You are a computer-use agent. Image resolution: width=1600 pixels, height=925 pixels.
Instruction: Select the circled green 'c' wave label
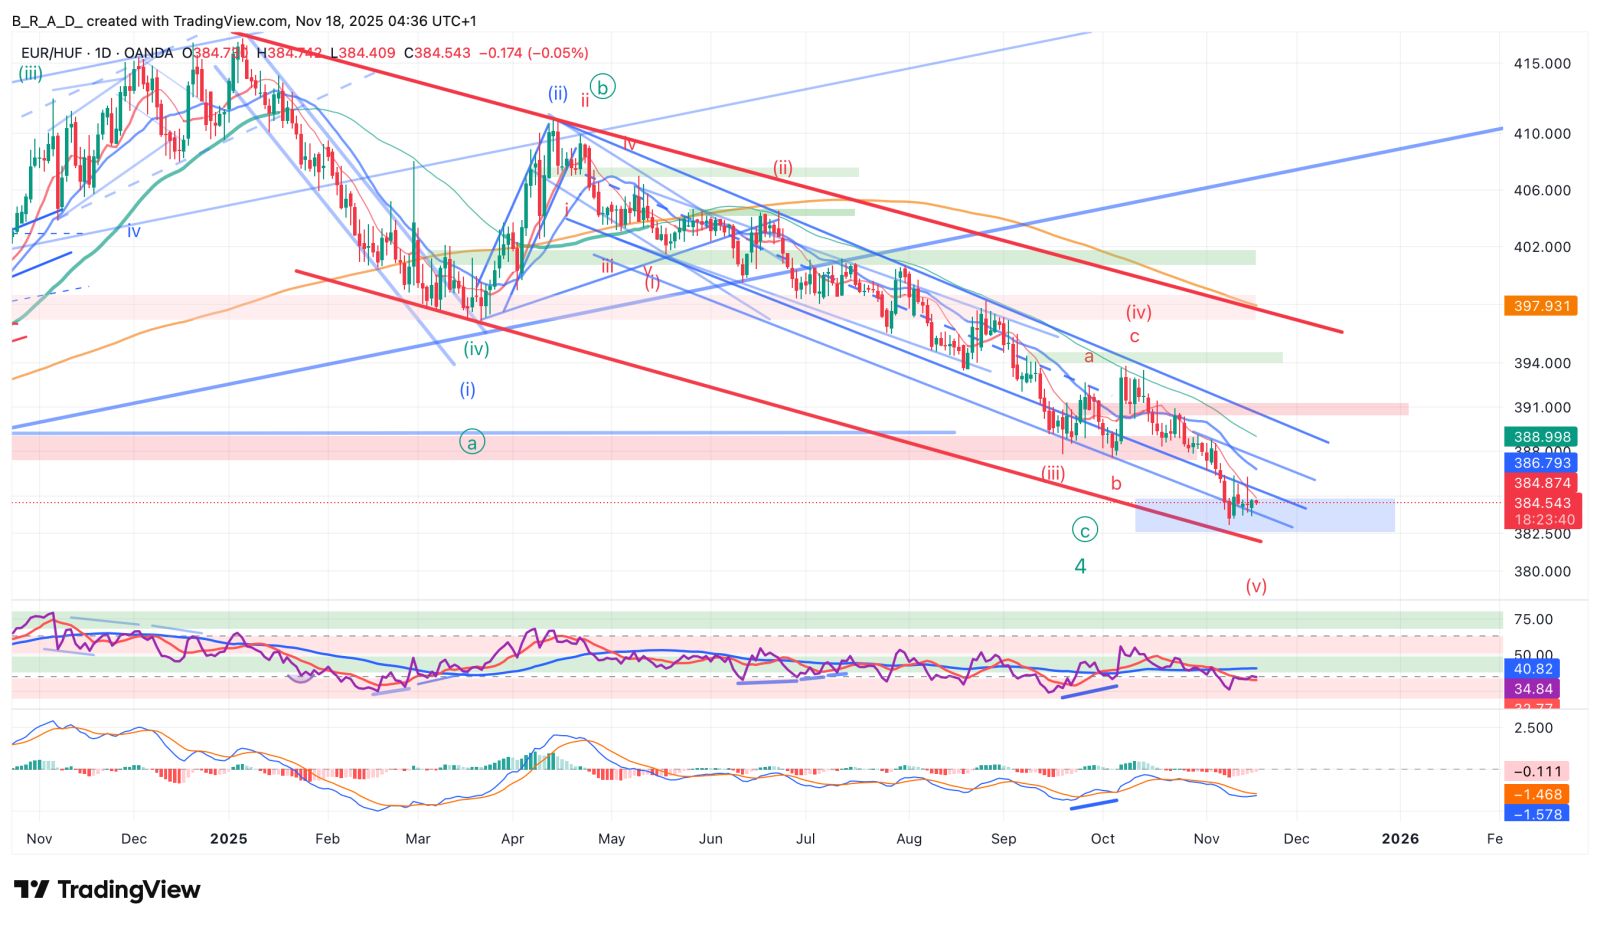coord(1084,530)
